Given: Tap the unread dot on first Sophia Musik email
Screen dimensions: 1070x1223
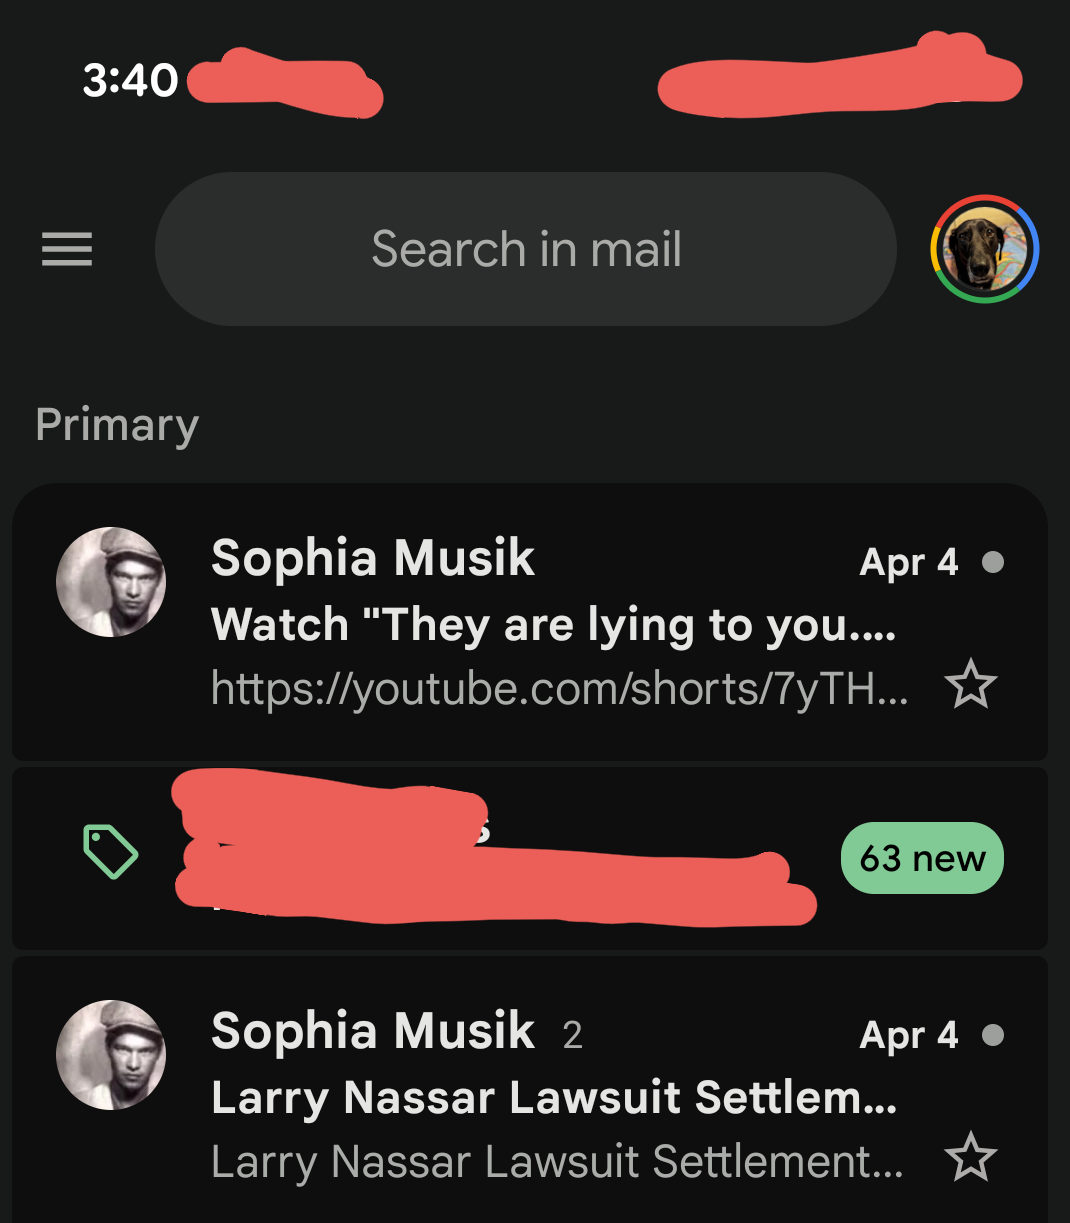Looking at the screenshot, I should [993, 562].
